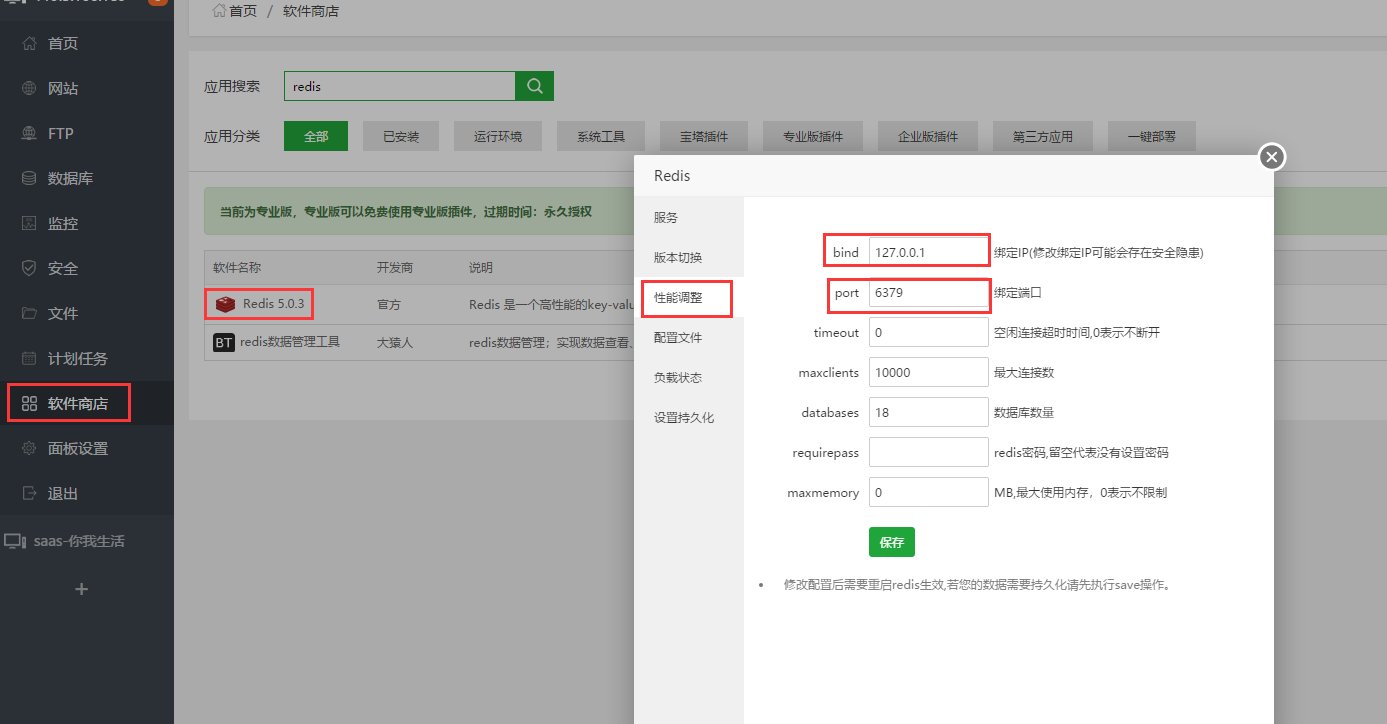Filter by 运行环境 category
1387x724 pixels.
[498, 136]
